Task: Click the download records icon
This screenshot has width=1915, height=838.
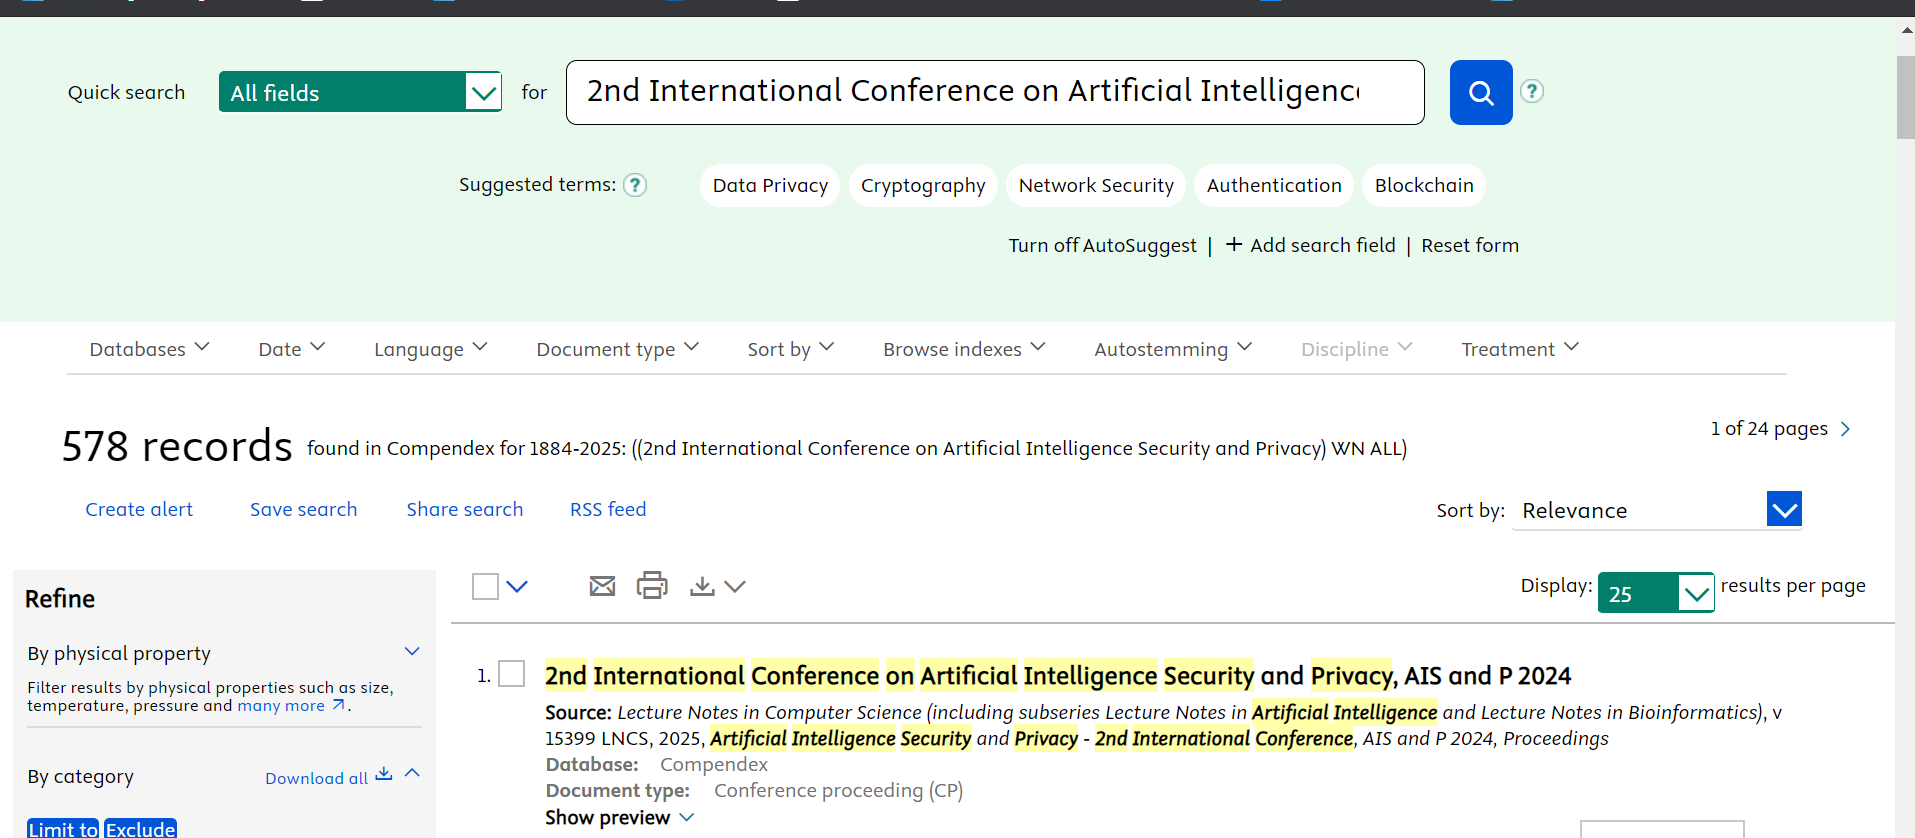Action: coord(703,586)
